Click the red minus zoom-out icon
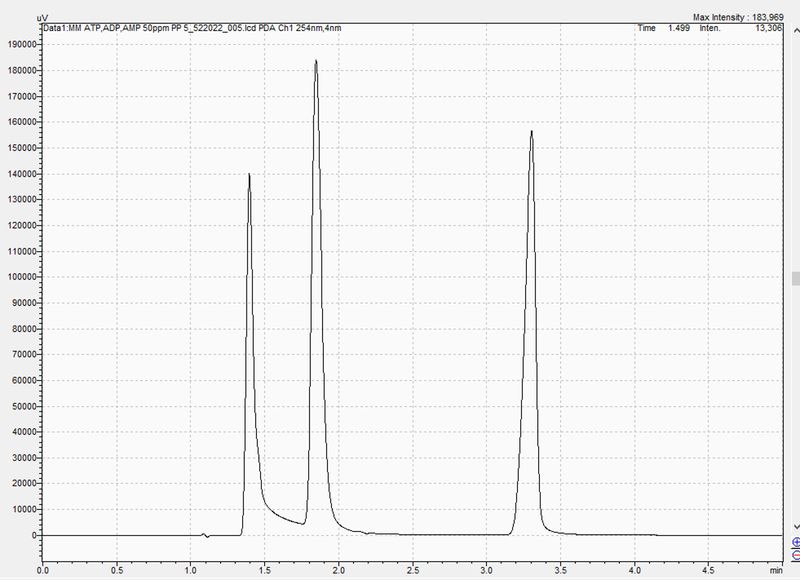Screen dimensions: 800x580 (x=796, y=554)
